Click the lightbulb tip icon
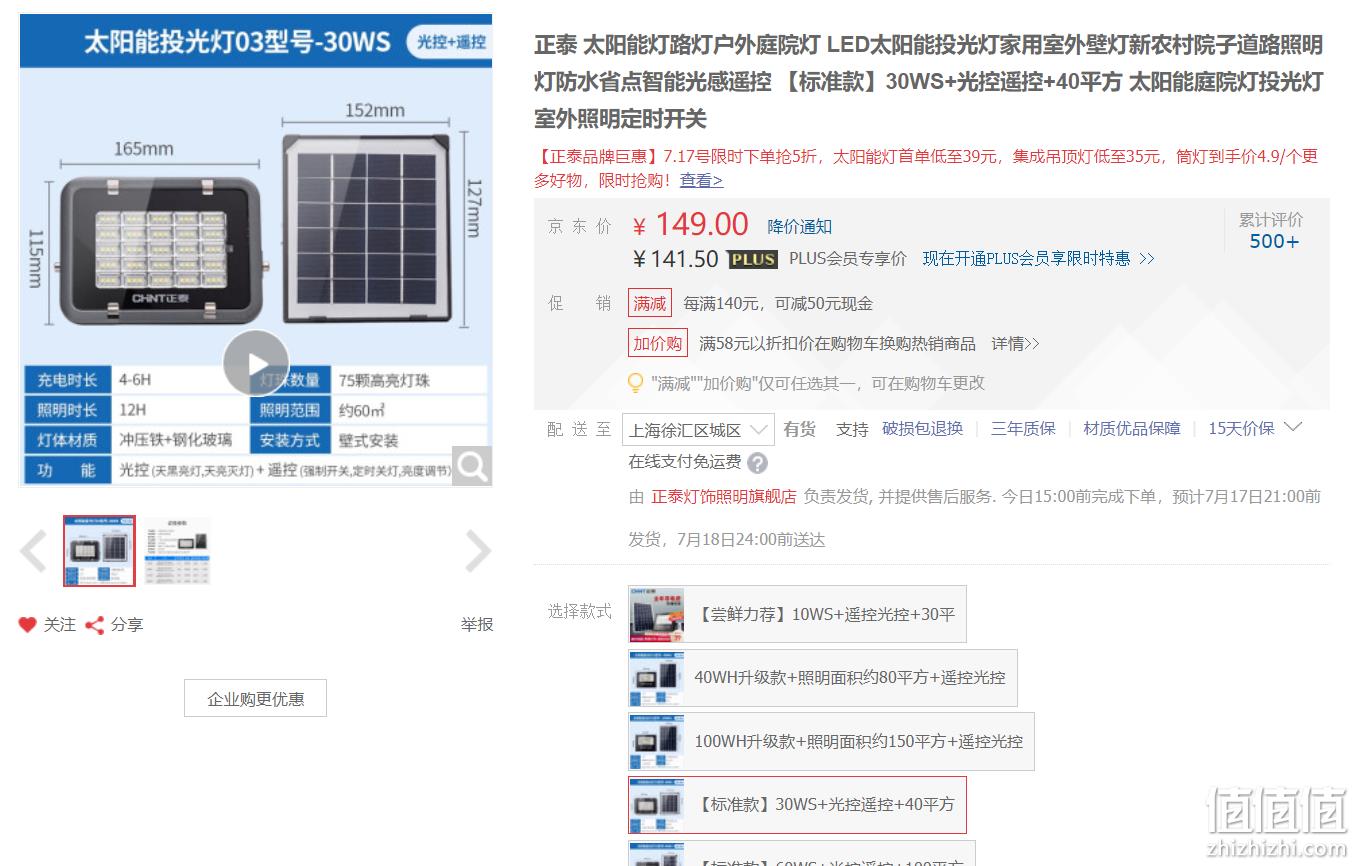Viewport: 1356px width, 866px height. pos(635,383)
